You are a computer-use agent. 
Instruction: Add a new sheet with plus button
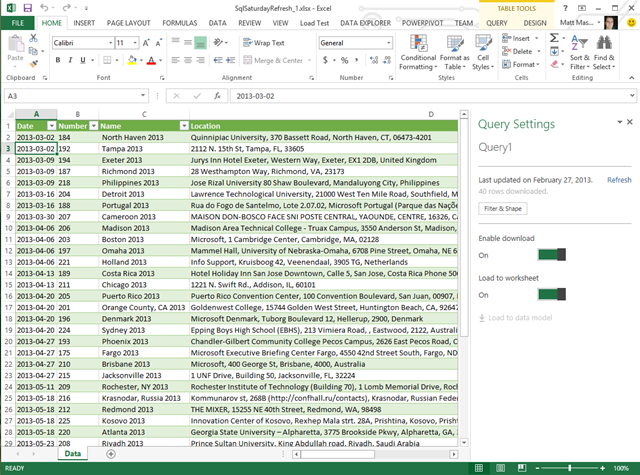(x=111, y=453)
